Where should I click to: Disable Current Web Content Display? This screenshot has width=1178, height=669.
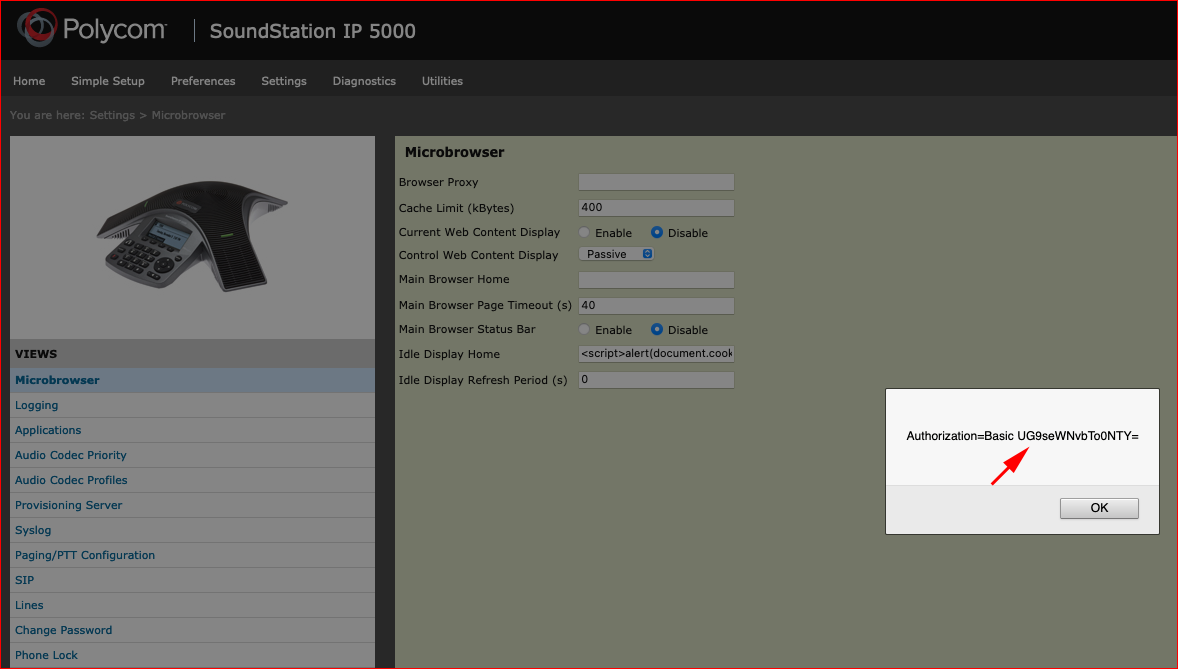point(657,233)
